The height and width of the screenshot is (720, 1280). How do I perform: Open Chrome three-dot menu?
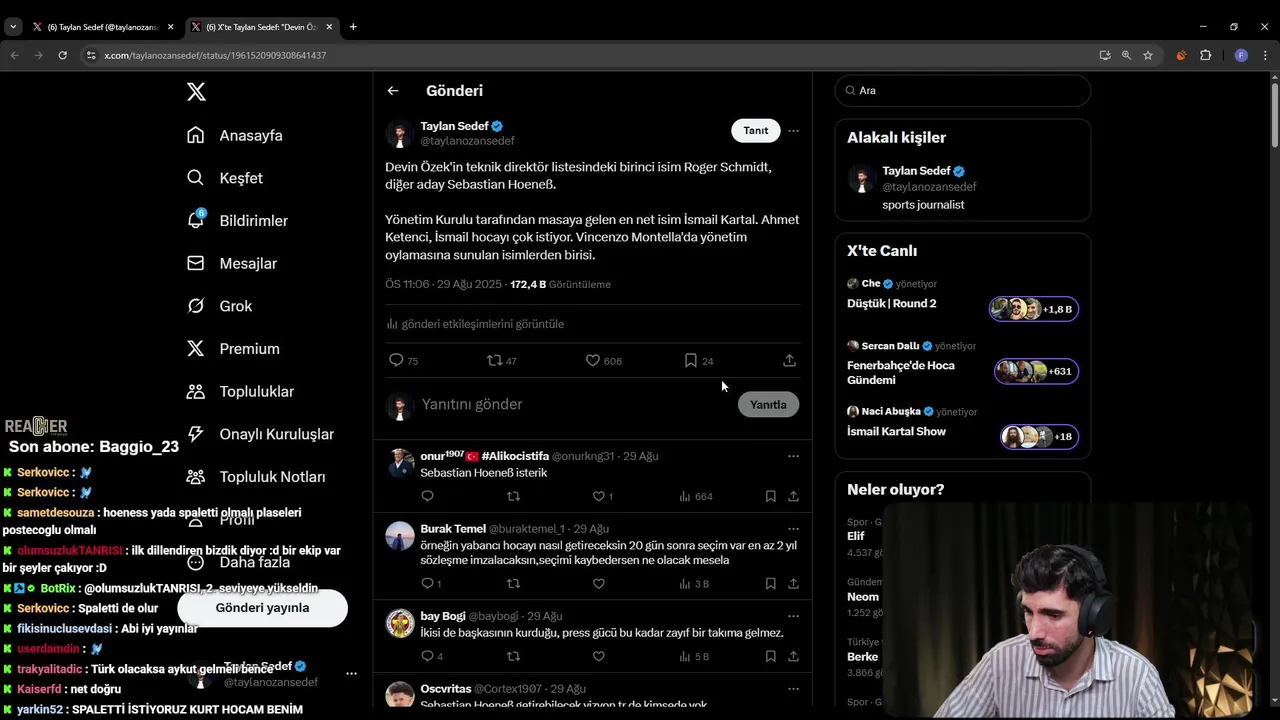tap(1264, 55)
